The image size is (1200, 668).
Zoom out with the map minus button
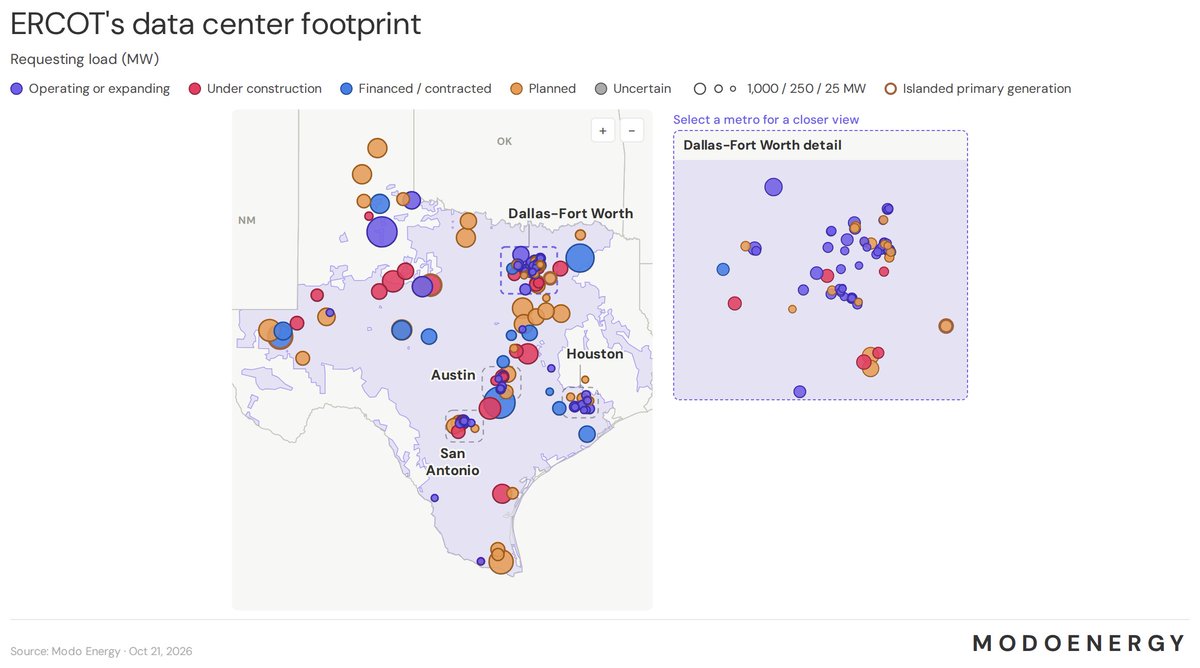[631, 130]
